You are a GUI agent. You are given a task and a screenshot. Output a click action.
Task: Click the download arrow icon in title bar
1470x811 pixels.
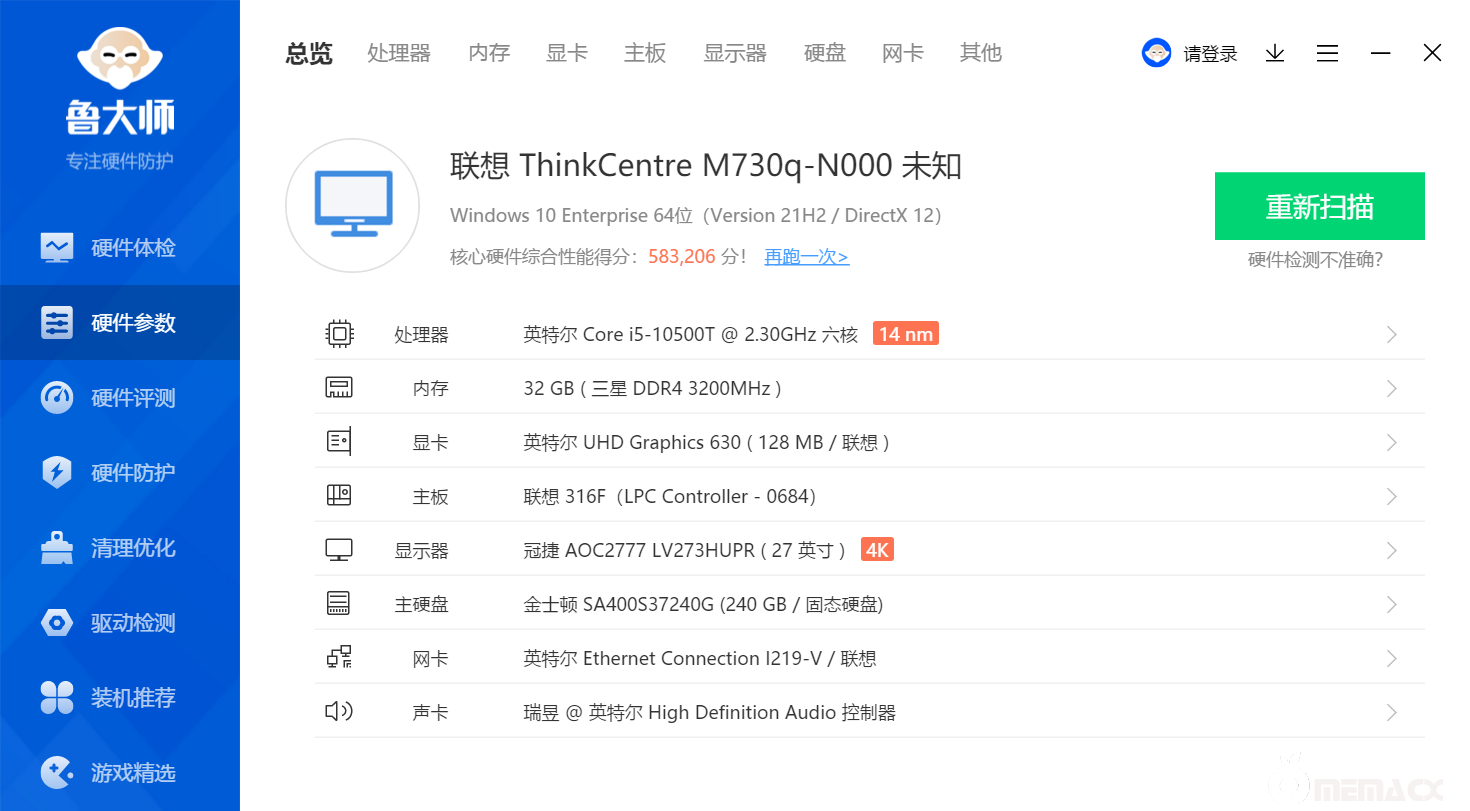click(x=1275, y=53)
